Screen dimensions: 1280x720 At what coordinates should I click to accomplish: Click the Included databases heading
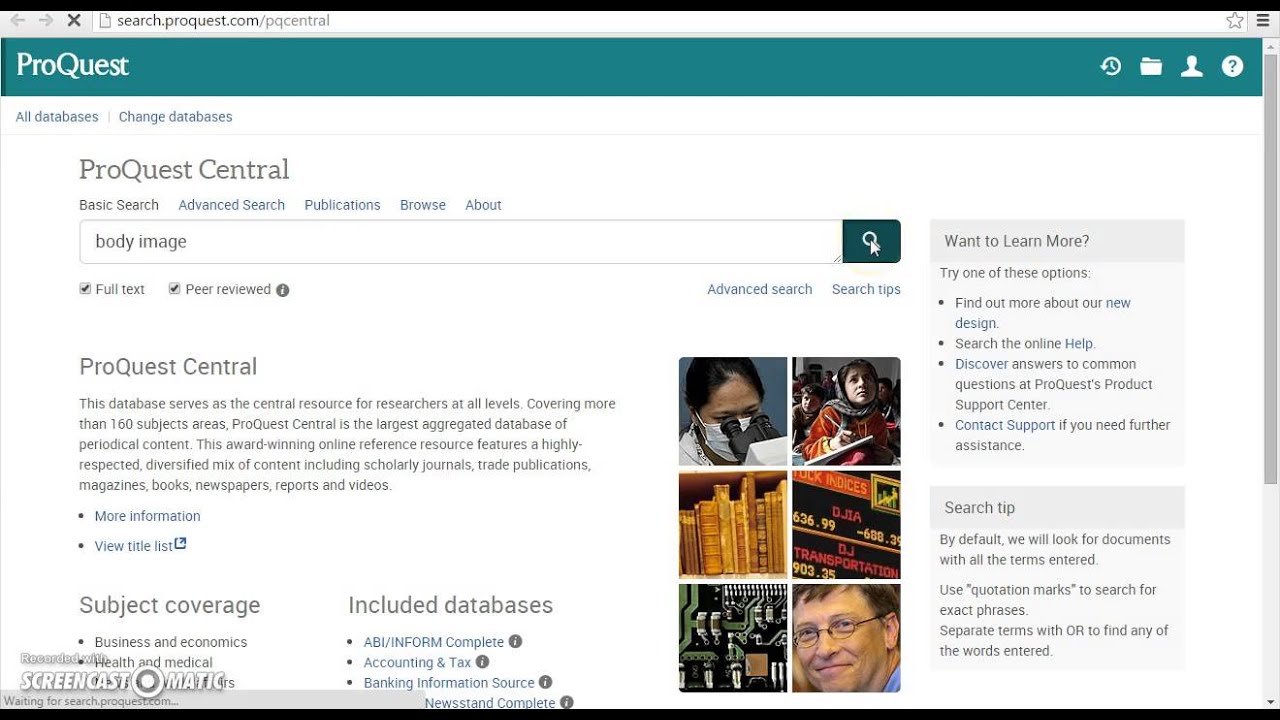pos(450,605)
